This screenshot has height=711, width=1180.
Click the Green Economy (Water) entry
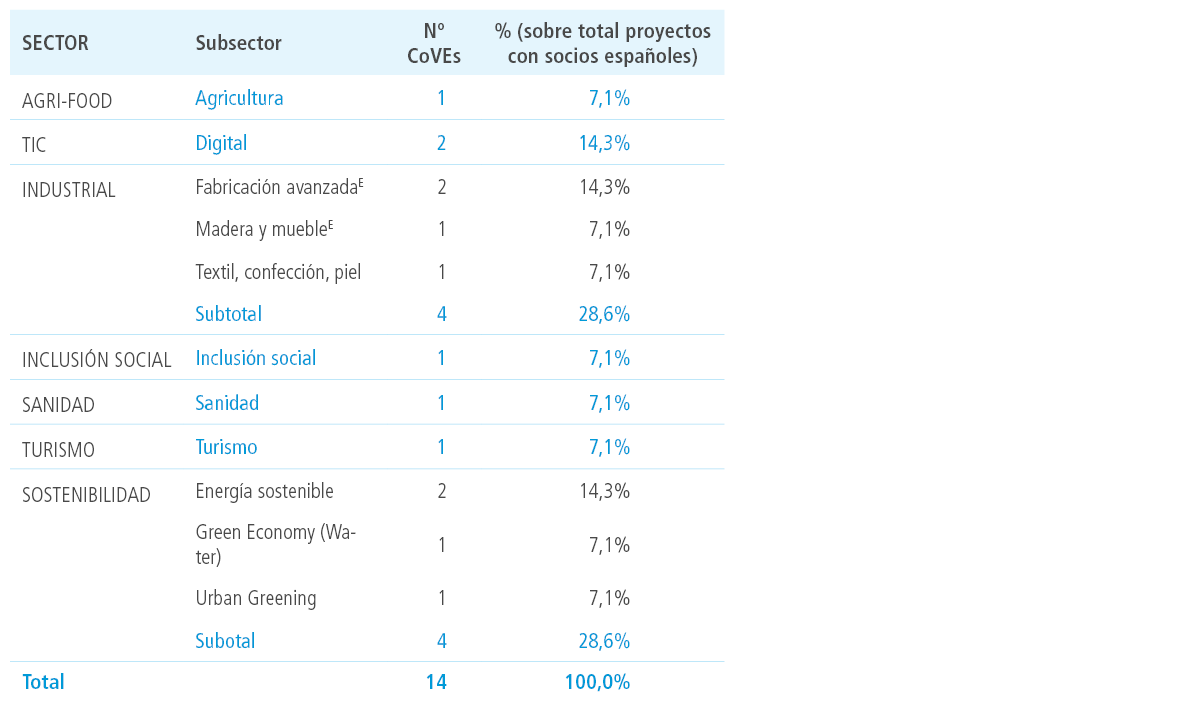tap(275, 544)
